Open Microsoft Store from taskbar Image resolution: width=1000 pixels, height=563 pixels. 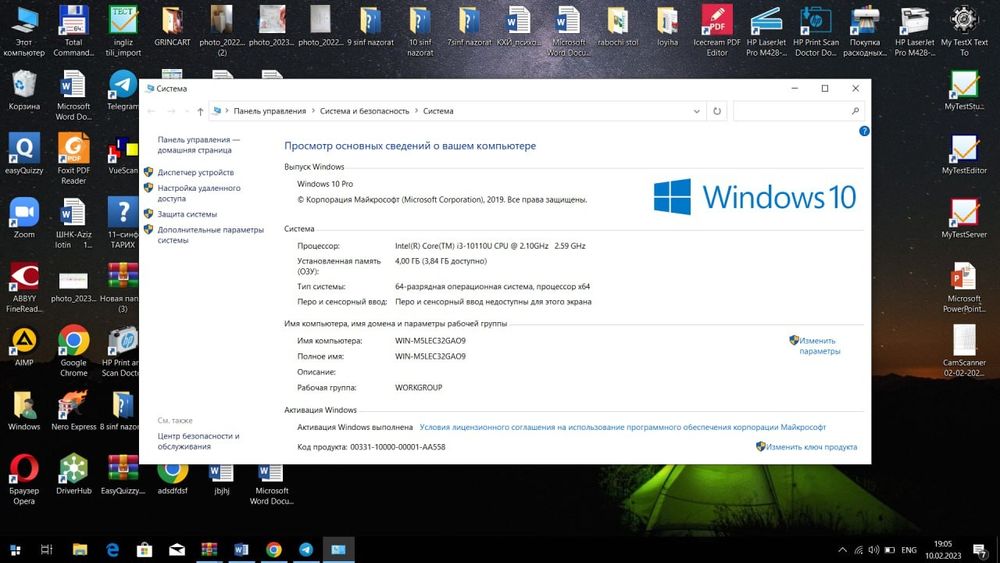[145, 549]
